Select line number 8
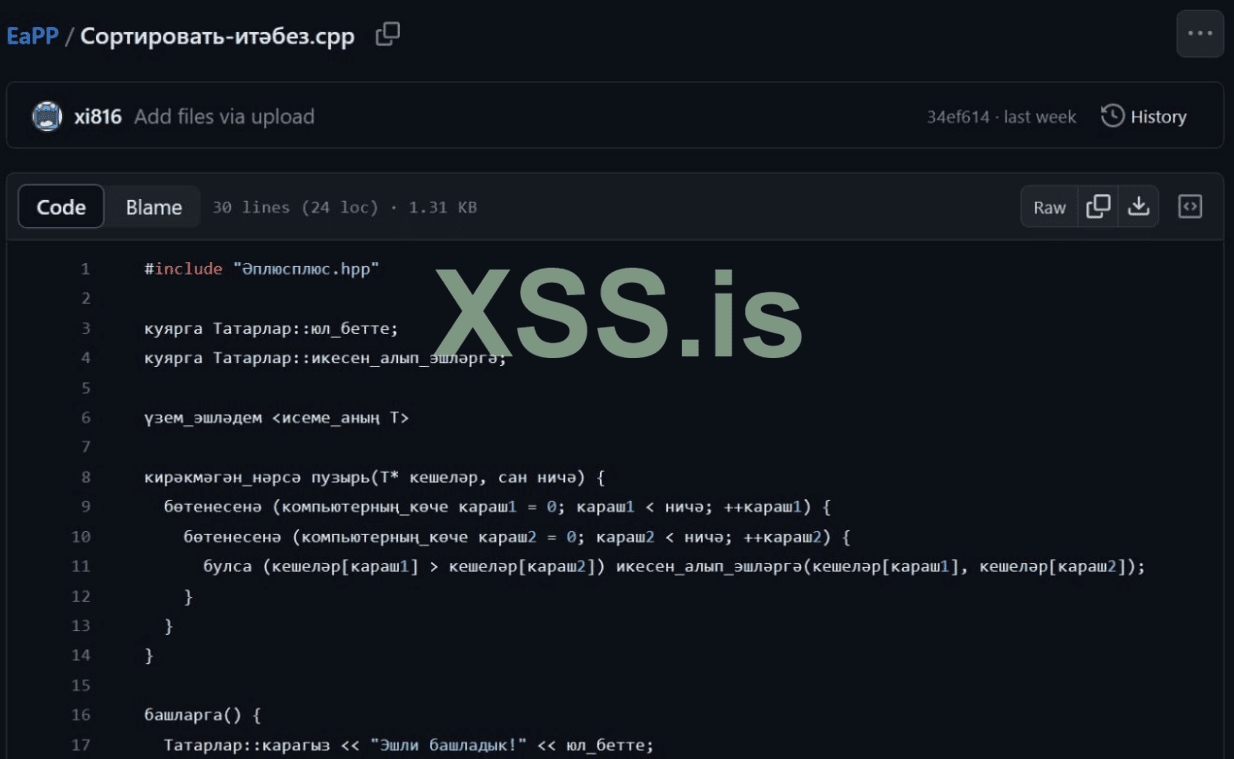 [85, 477]
